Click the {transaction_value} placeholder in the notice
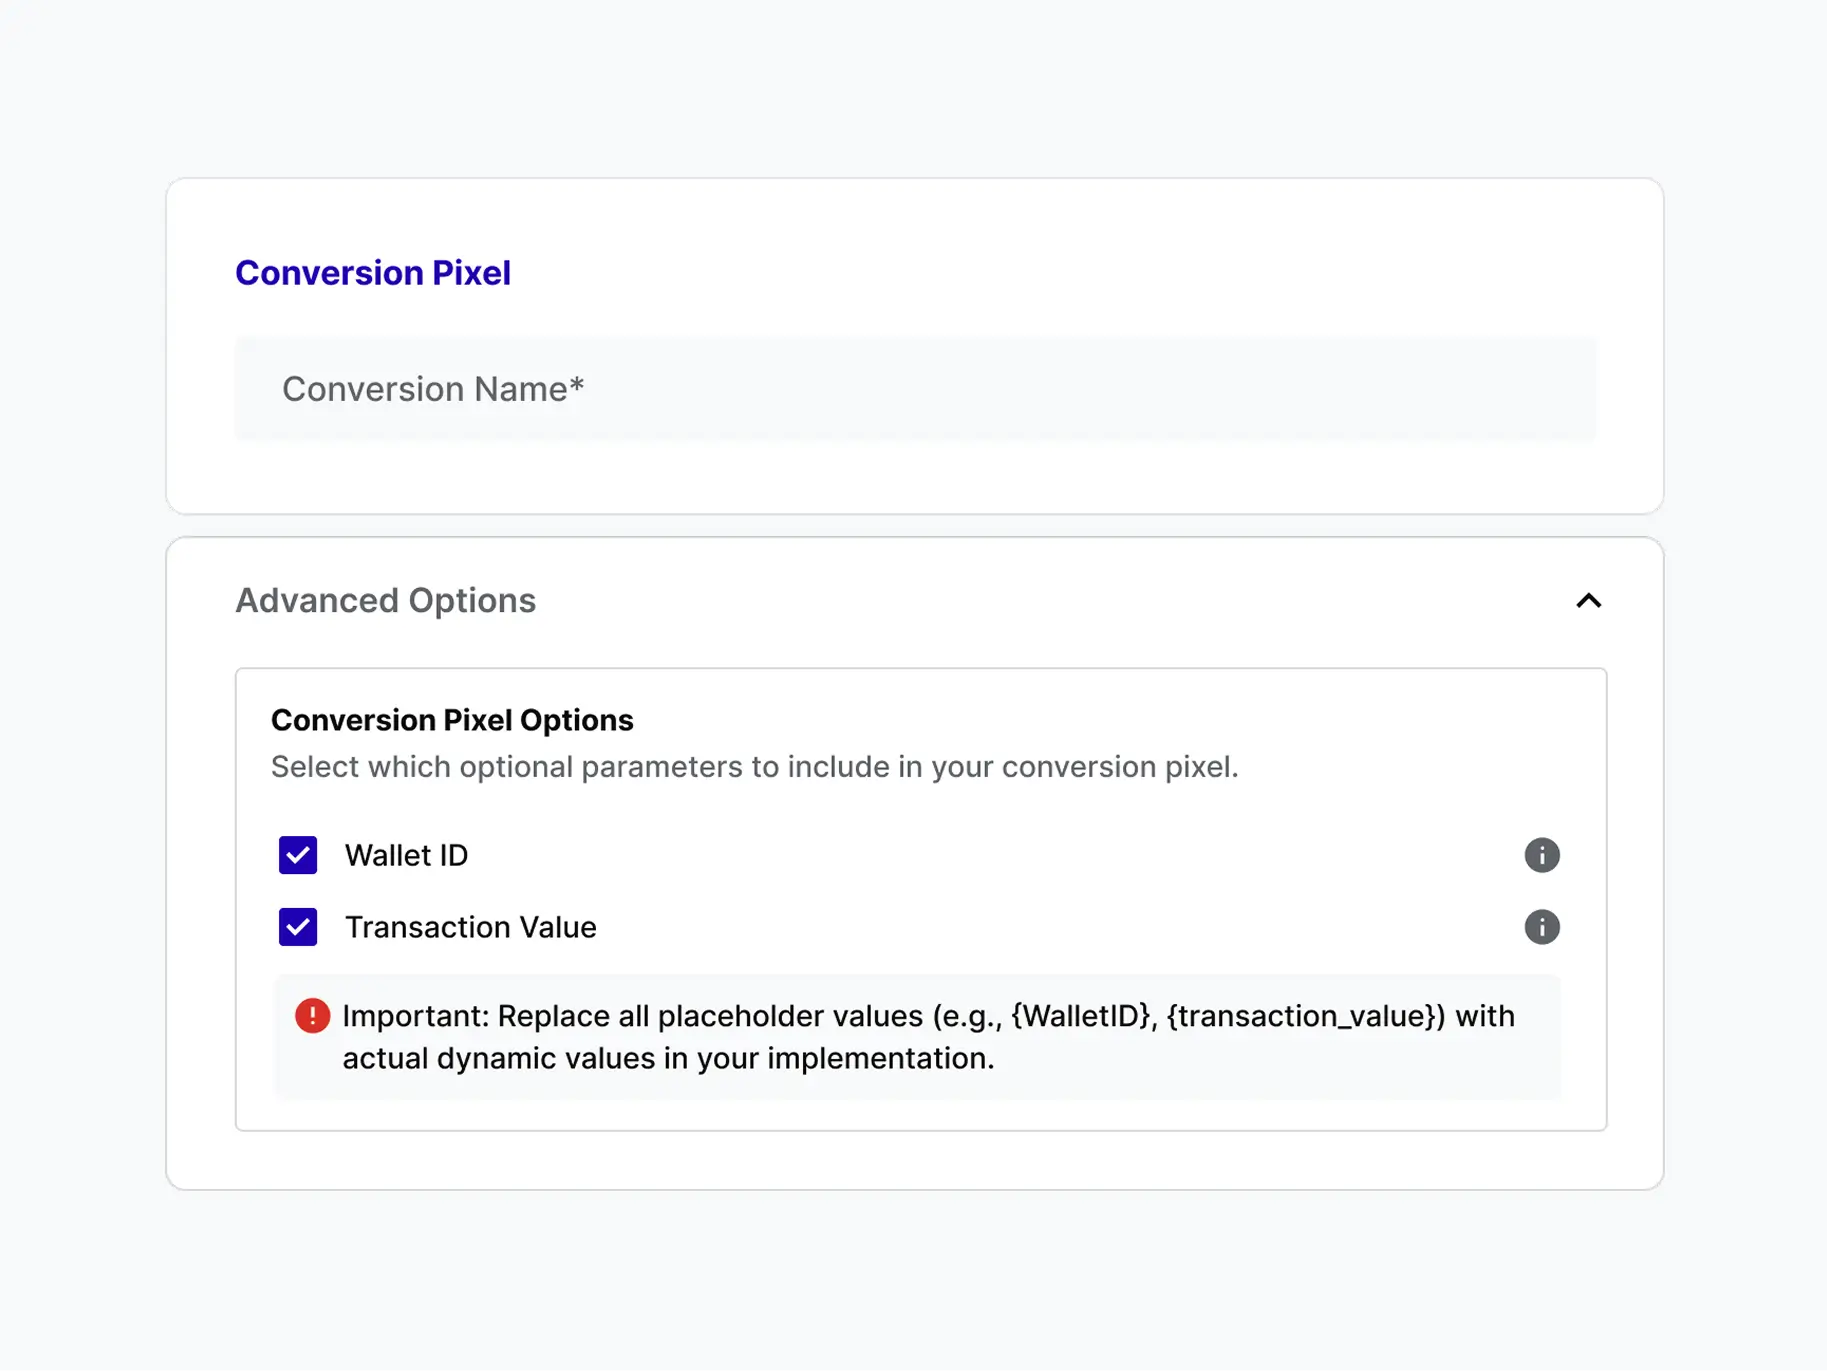 pyautogui.click(x=1304, y=1016)
